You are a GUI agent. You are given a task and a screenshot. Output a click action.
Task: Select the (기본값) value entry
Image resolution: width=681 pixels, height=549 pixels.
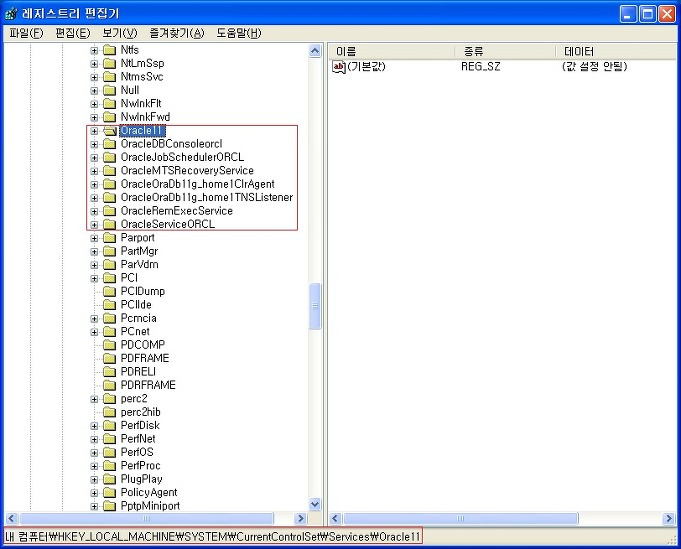pyautogui.click(x=366, y=67)
